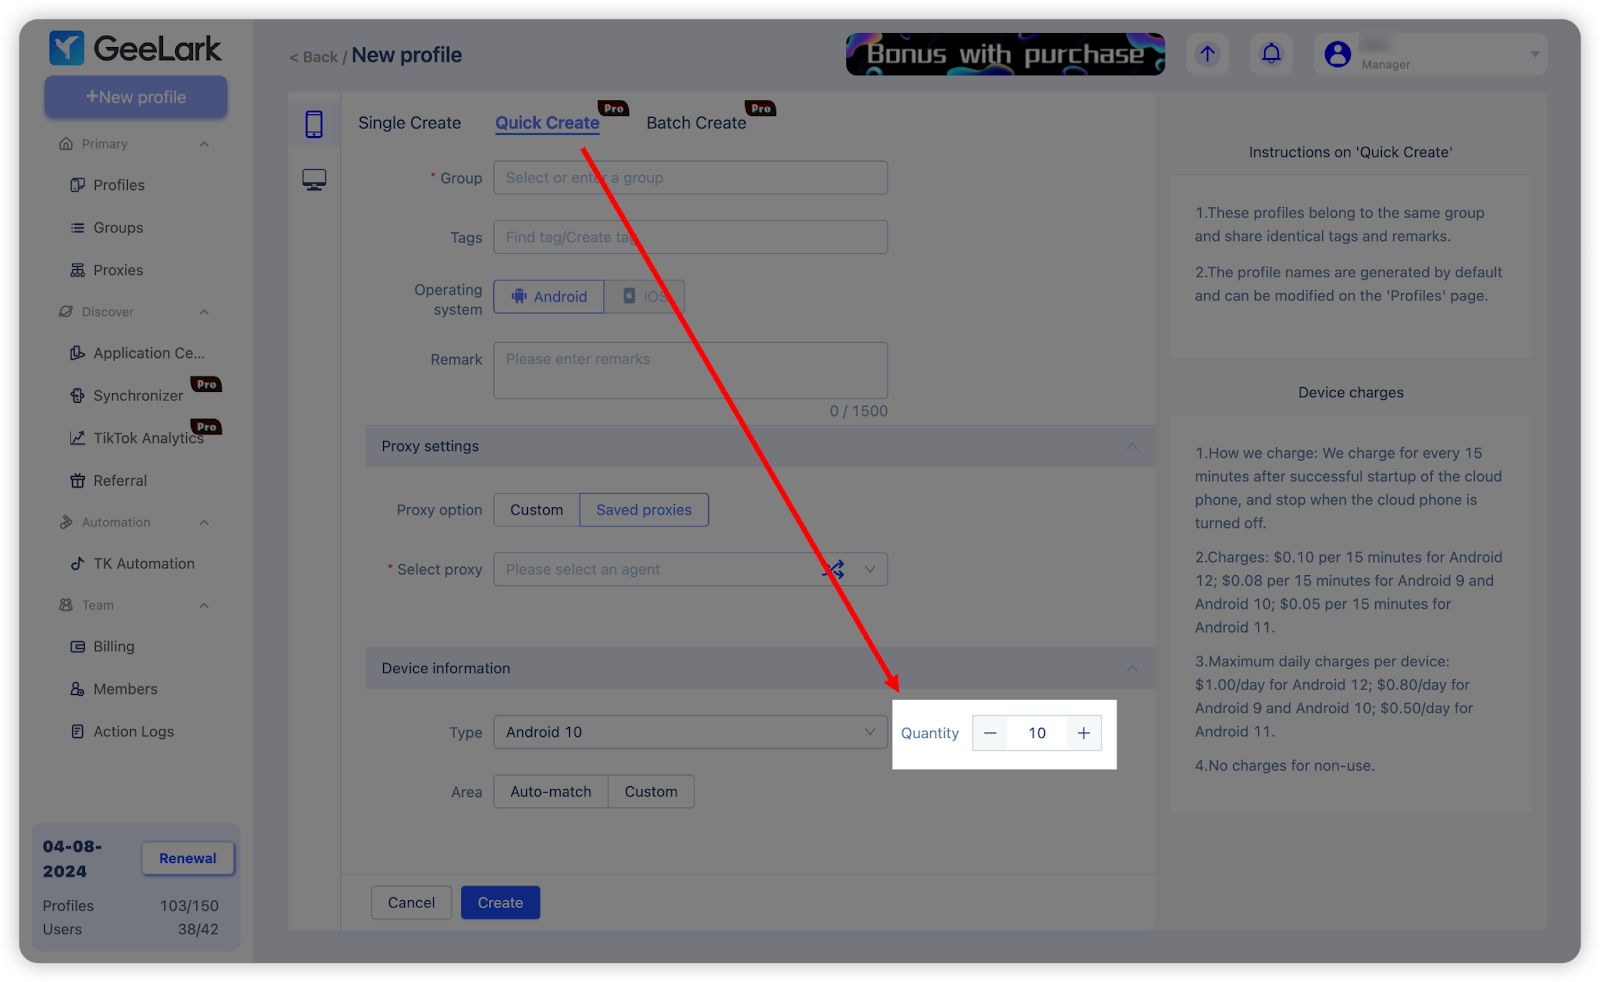Click the GeeLark logo icon
The width and height of the screenshot is (1600, 982).
(x=67, y=48)
